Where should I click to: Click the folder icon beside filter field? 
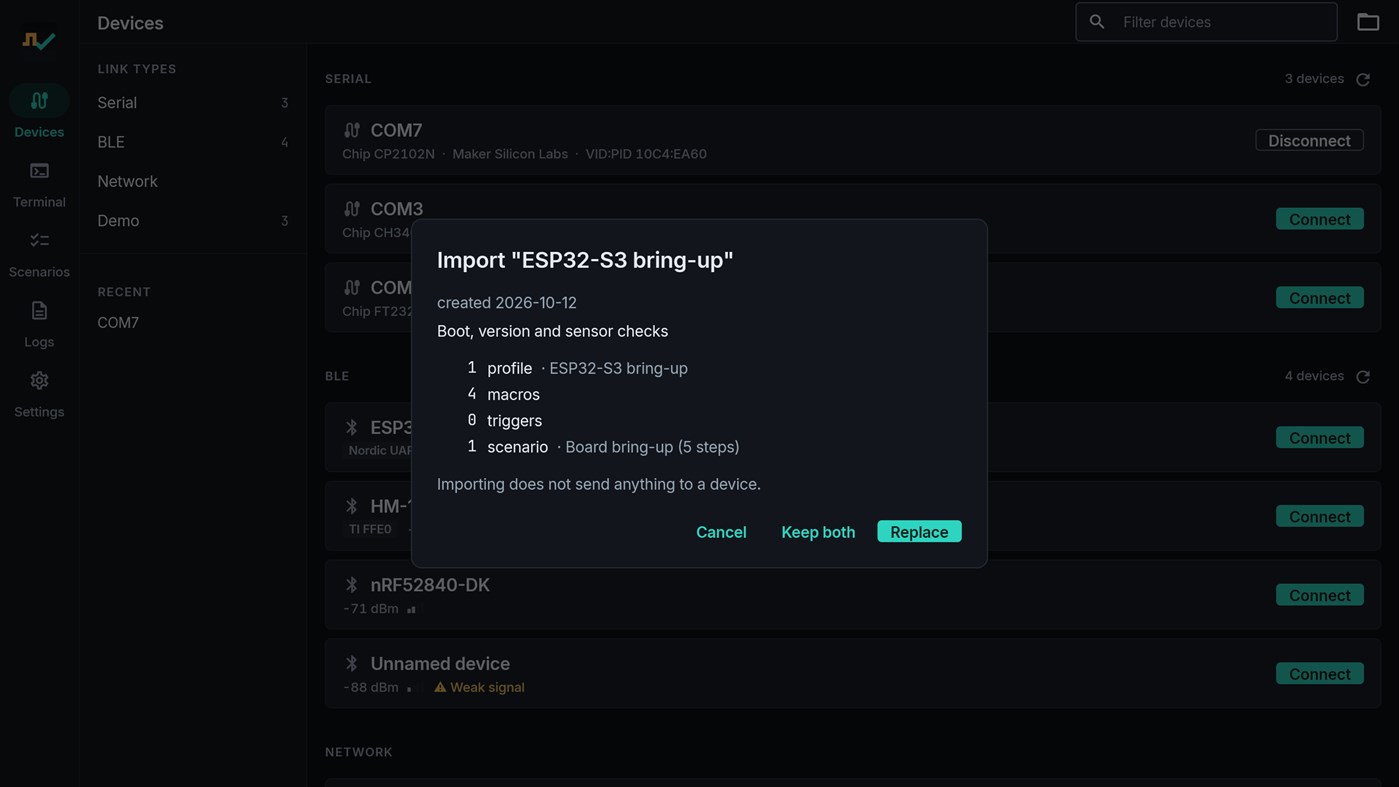[1368, 21]
